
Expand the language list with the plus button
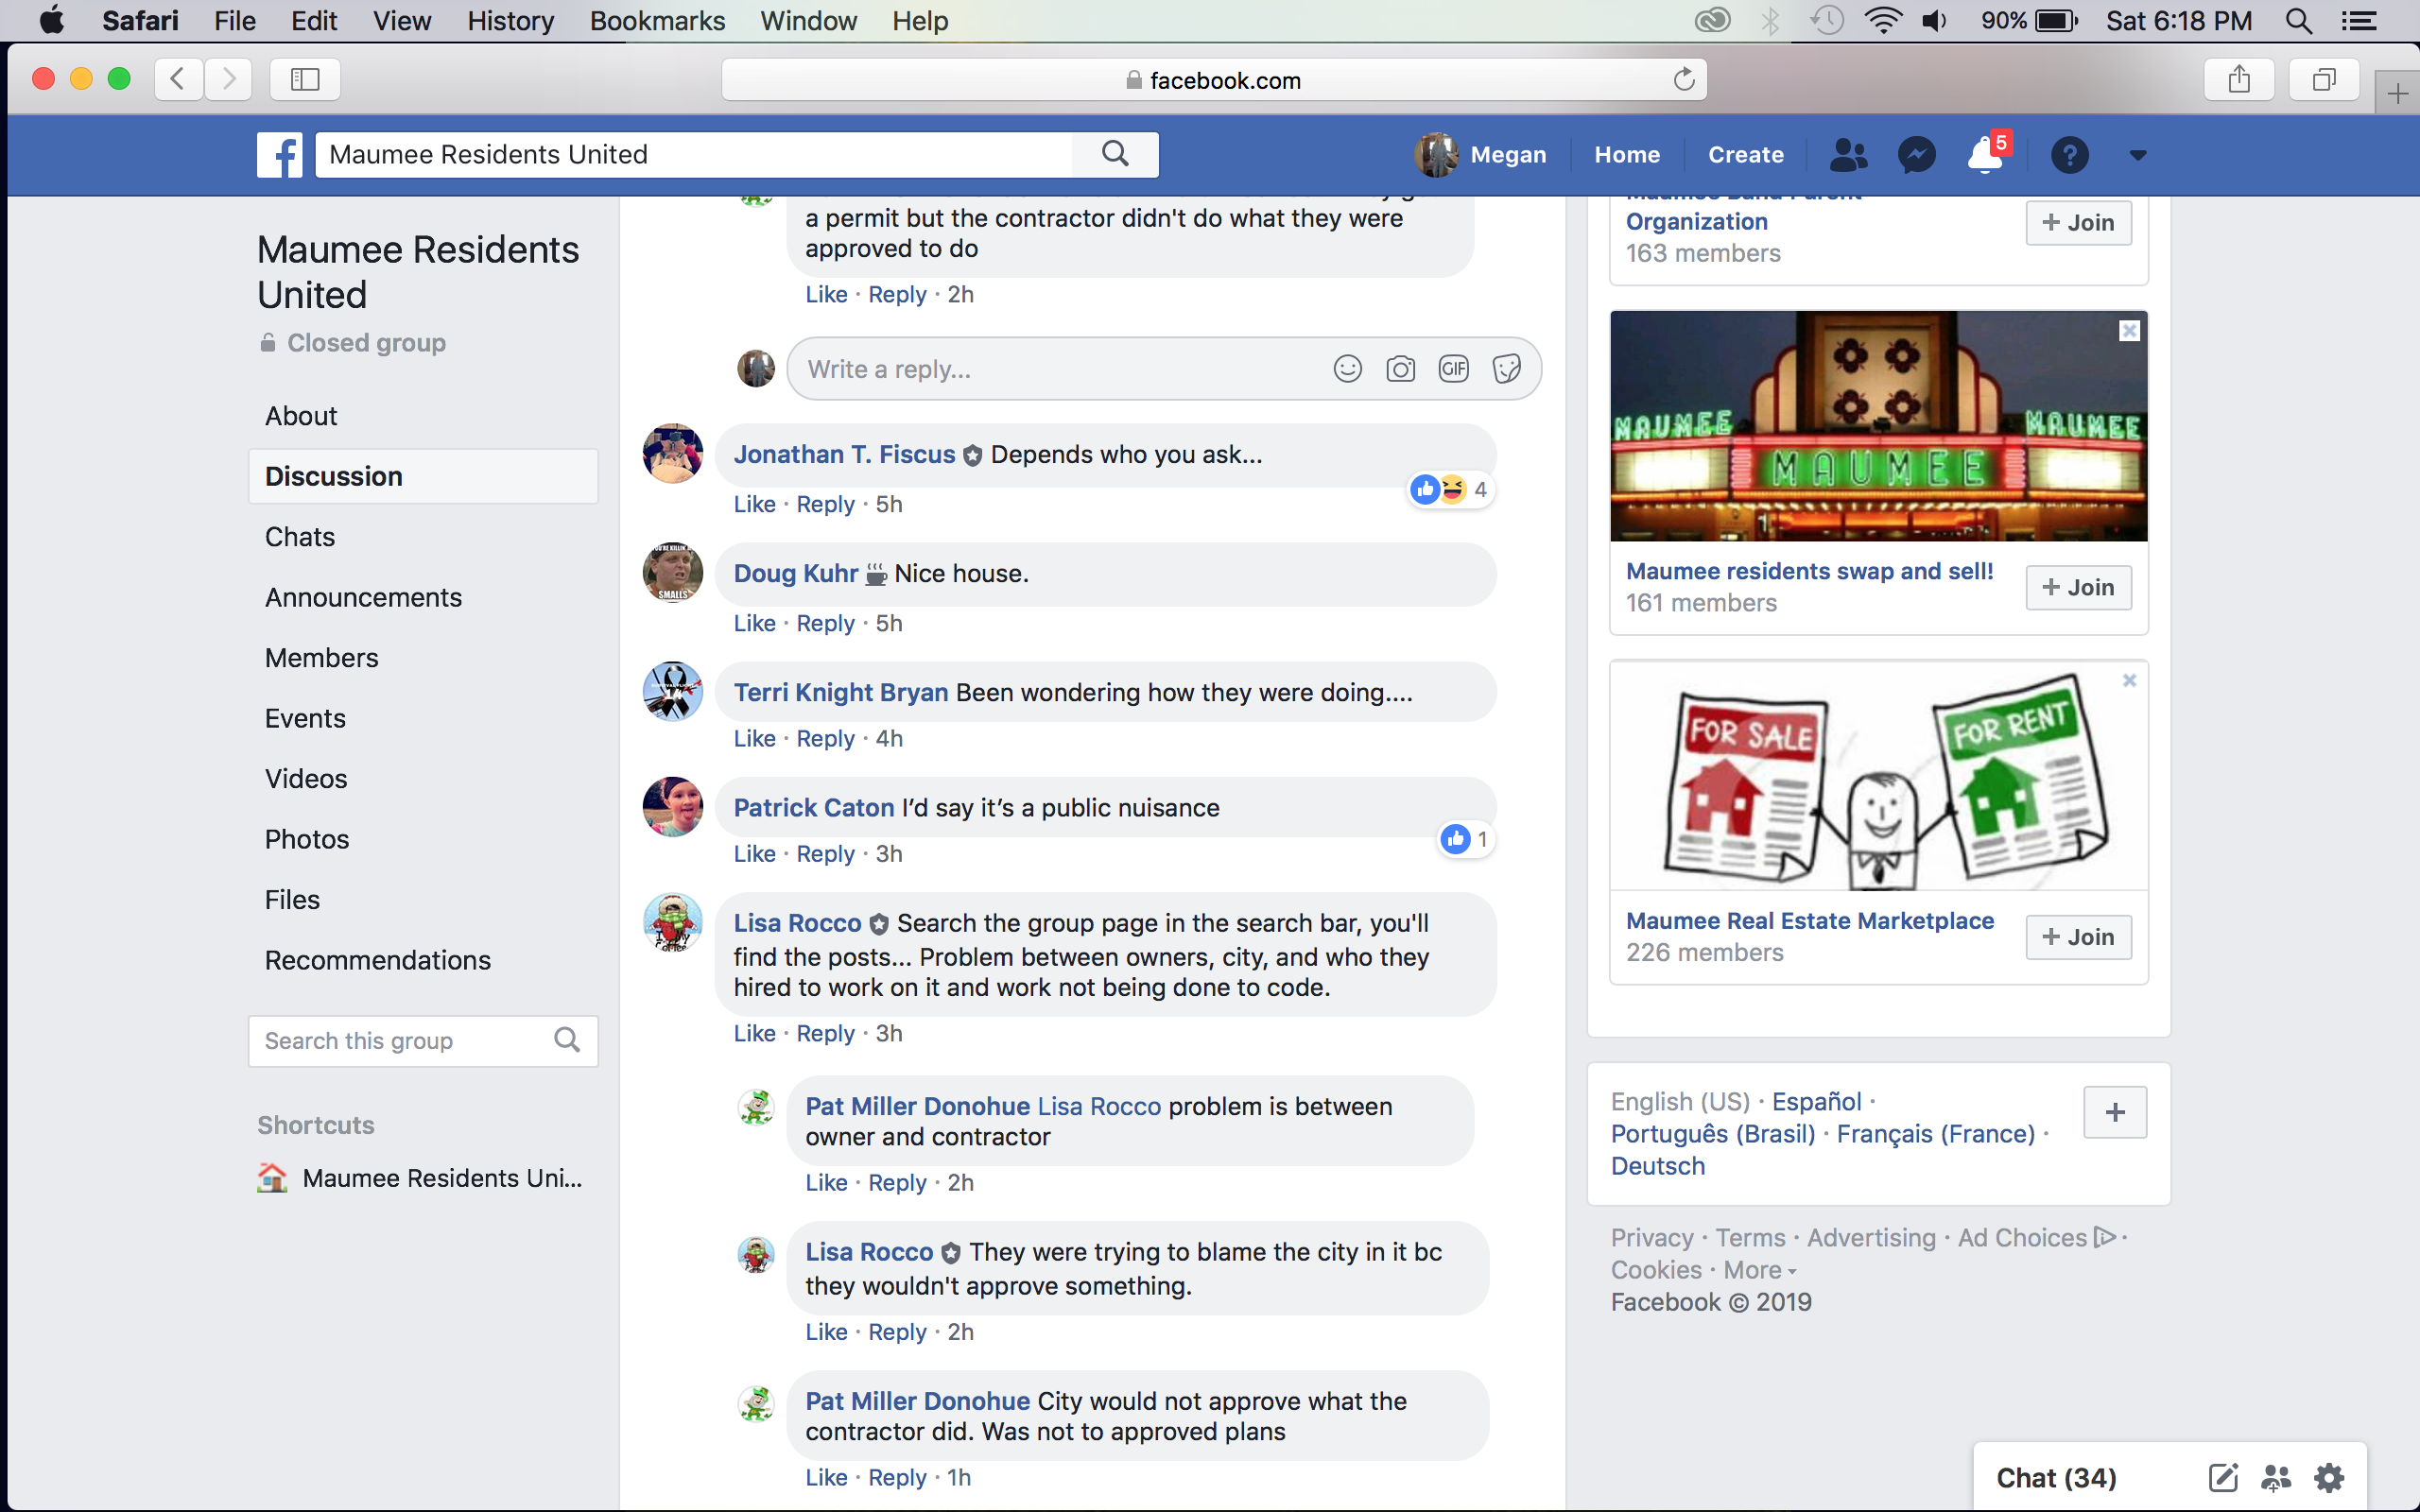point(2114,1112)
